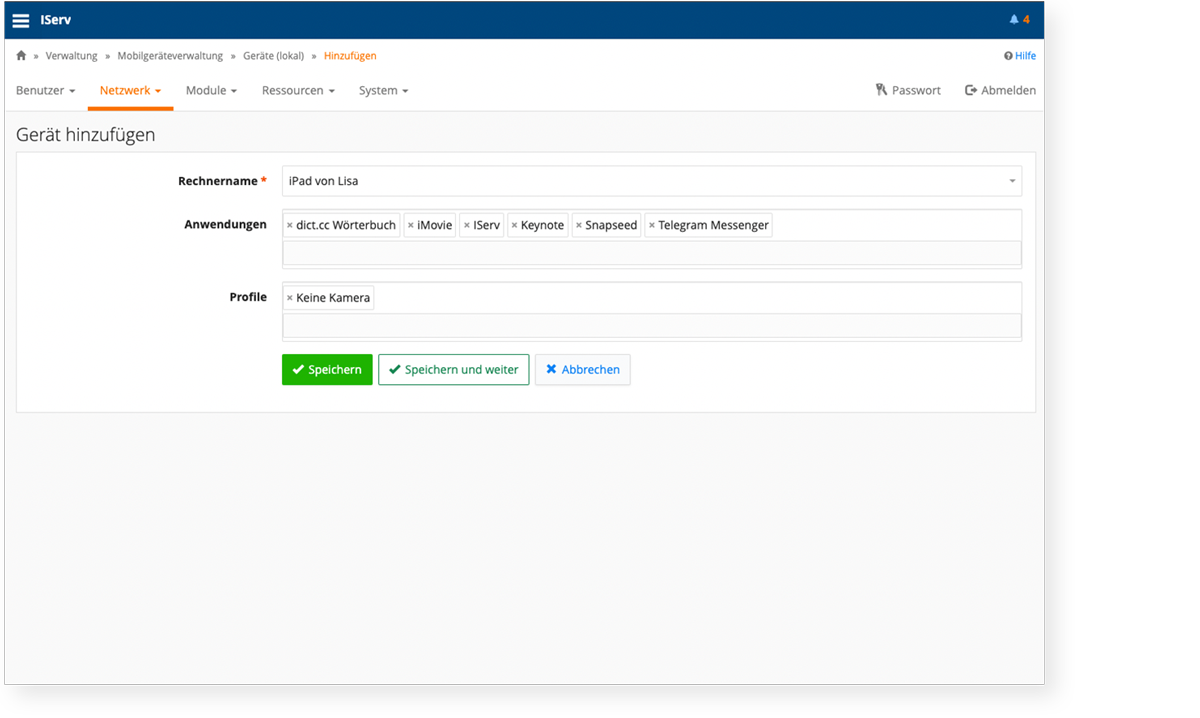Open the Rechnername dropdown

(x=652, y=181)
